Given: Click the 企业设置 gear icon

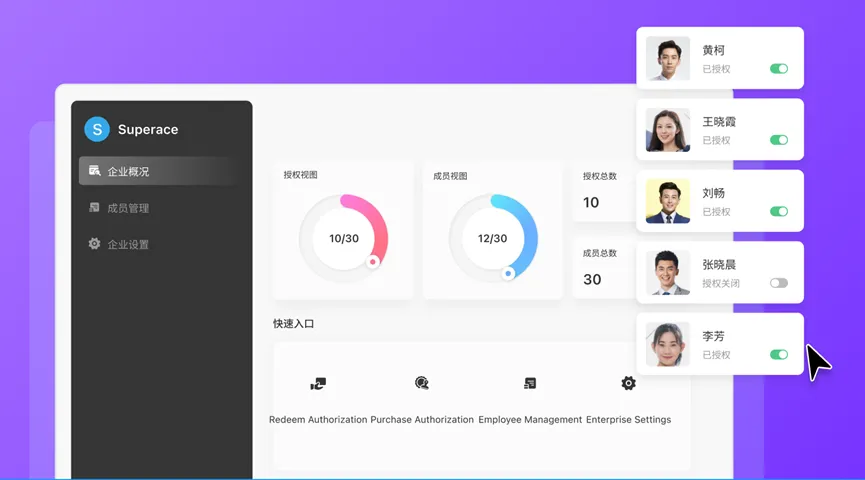Looking at the screenshot, I should click(x=94, y=243).
